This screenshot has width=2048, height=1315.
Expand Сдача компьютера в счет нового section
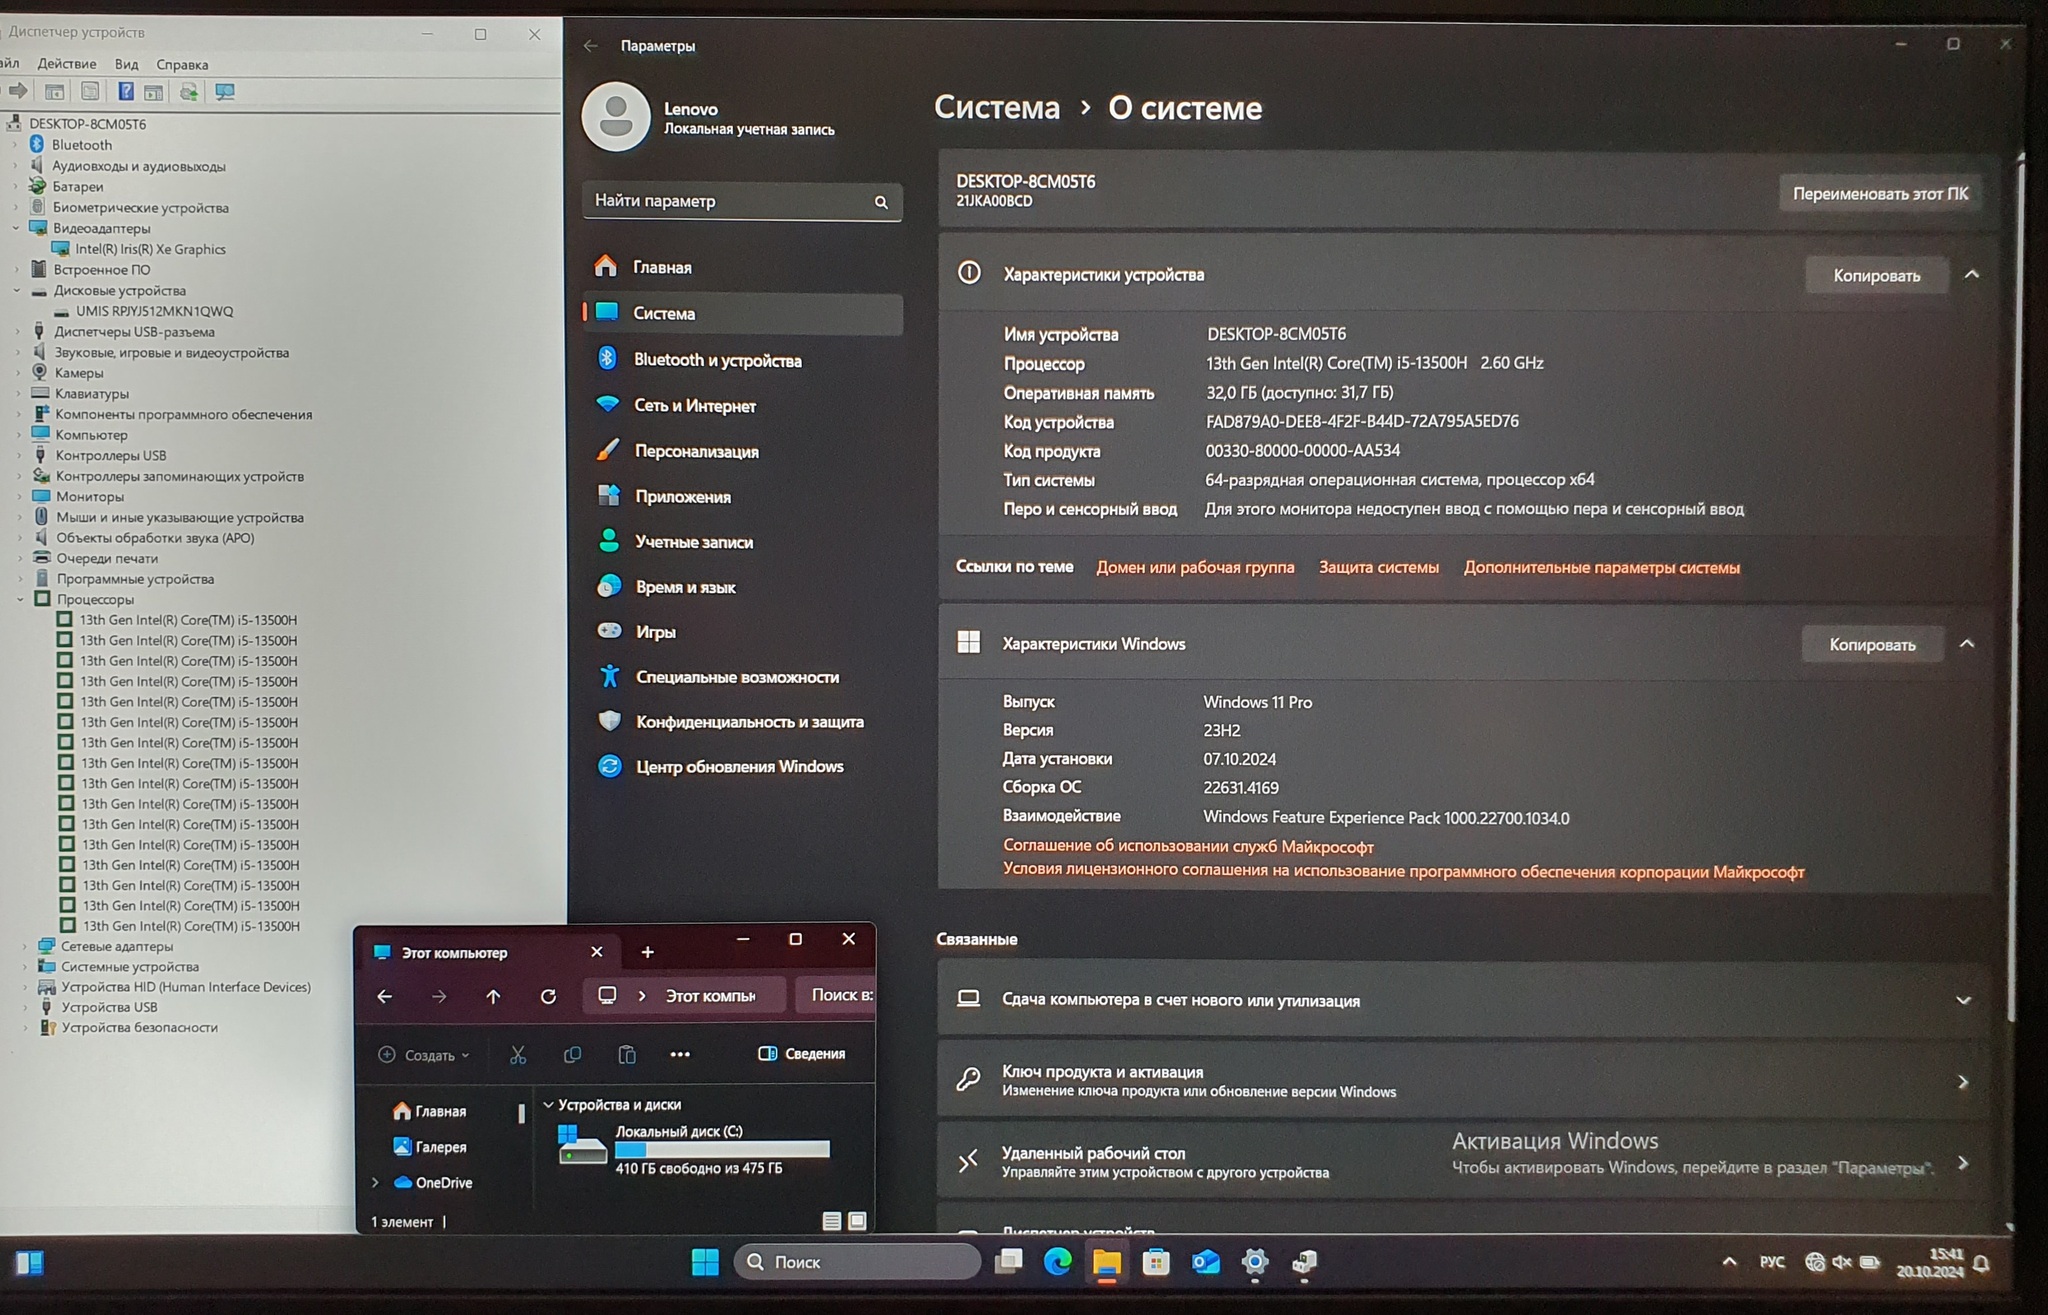click(1962, 1000)
